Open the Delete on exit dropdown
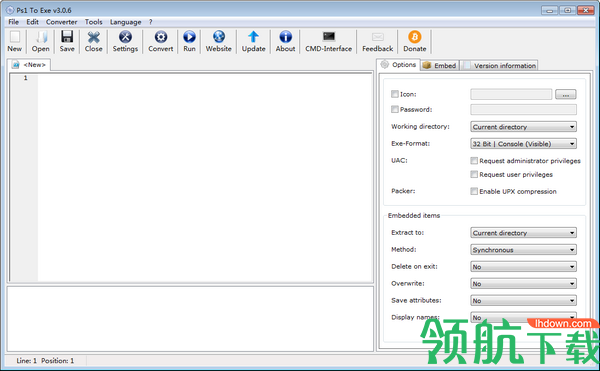The image size is (600, 371). tap(523, 267)
